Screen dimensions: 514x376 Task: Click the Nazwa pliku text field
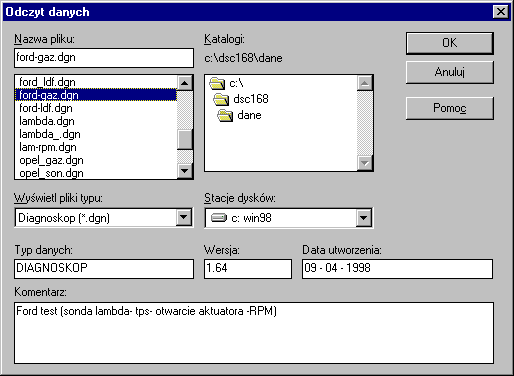104,58
